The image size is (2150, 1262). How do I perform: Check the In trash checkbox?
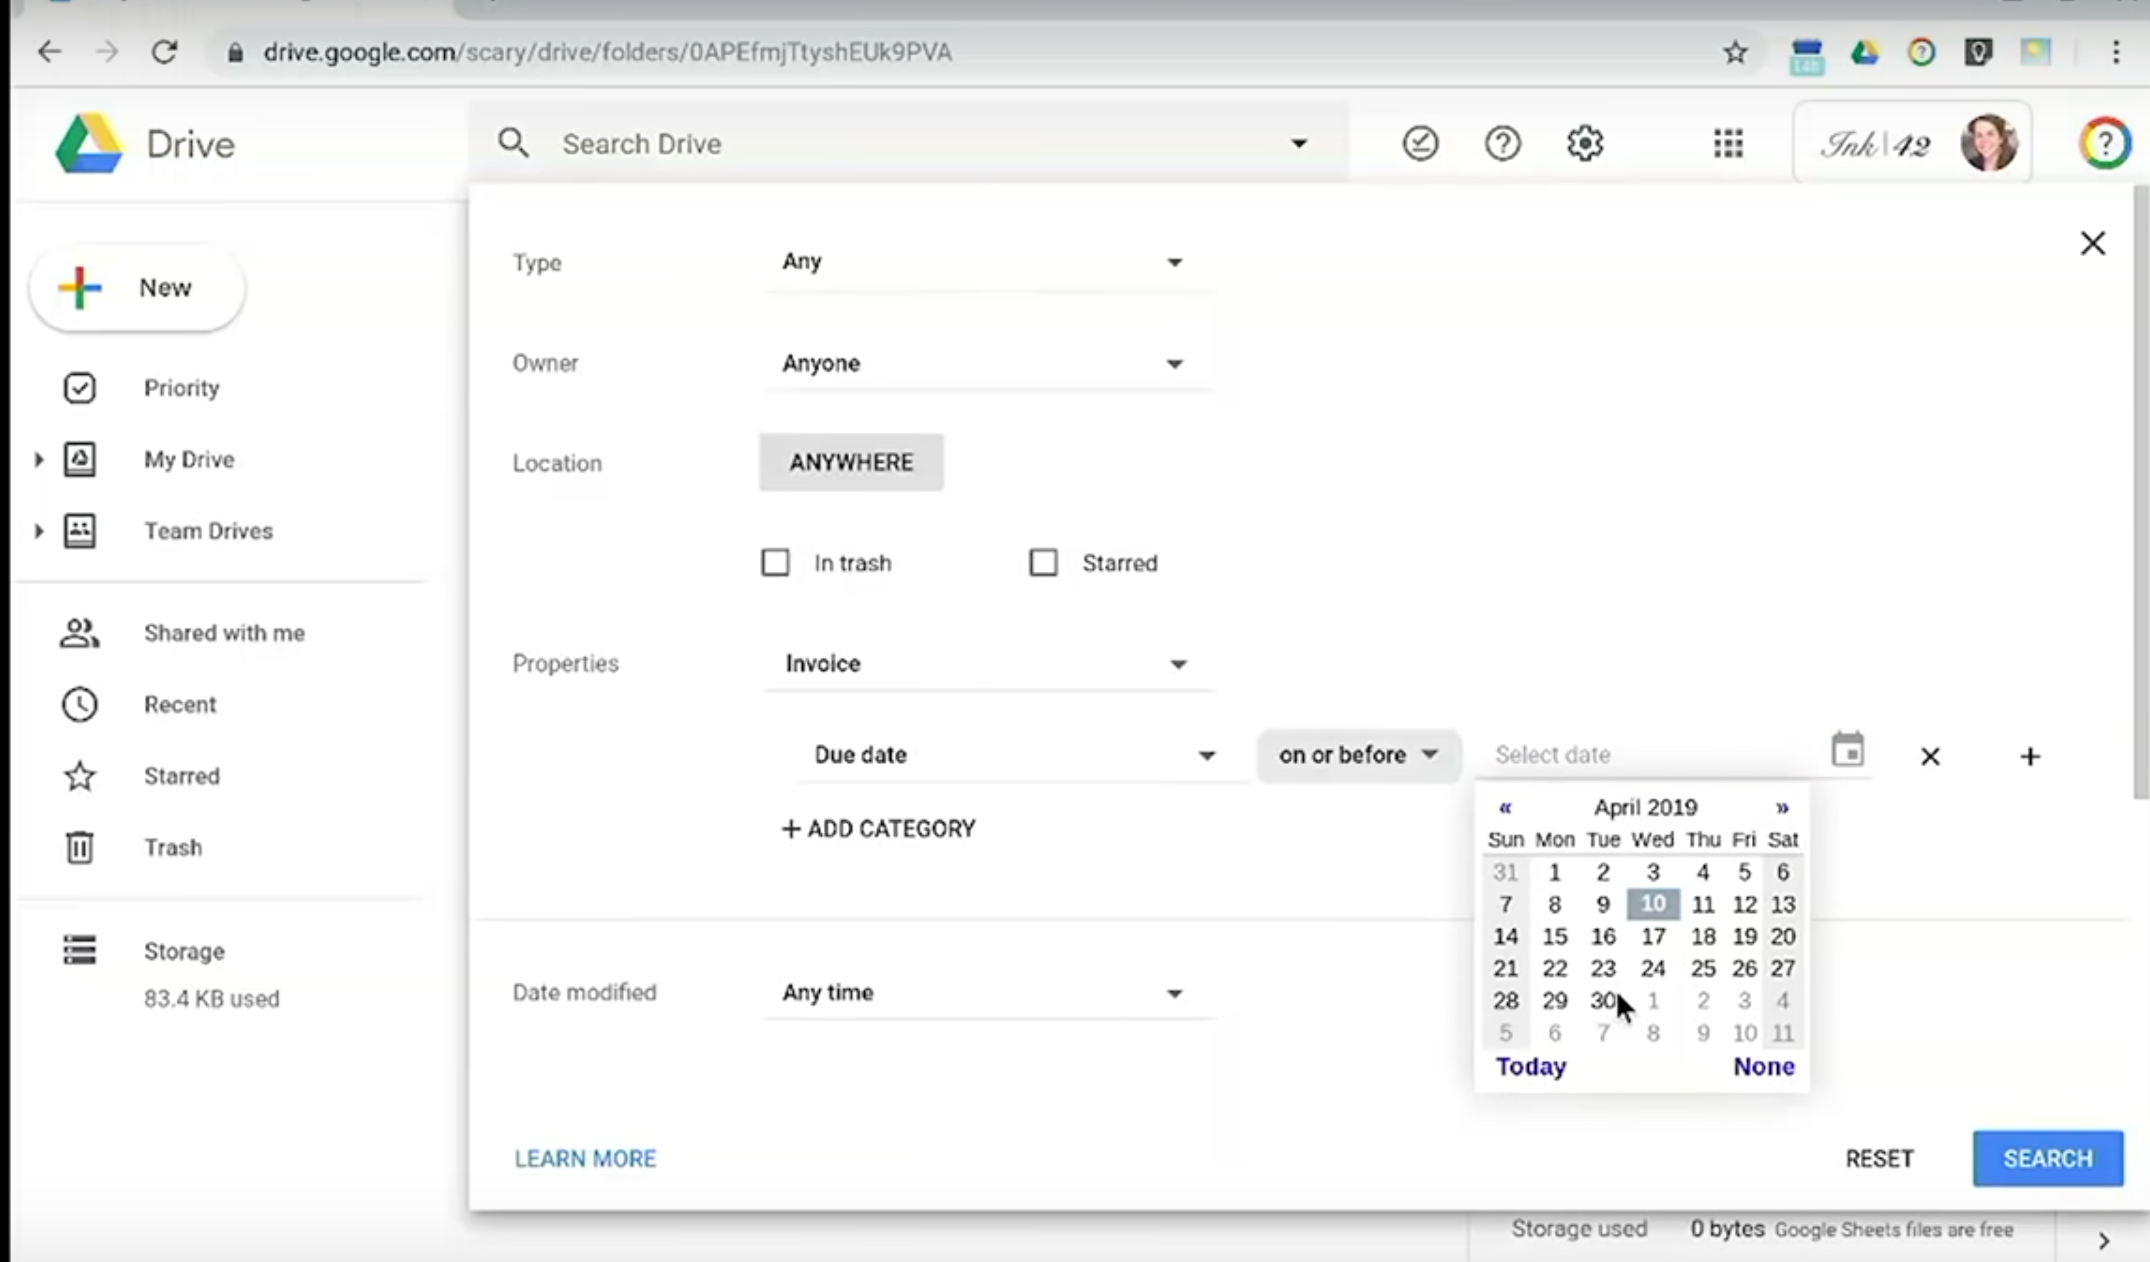[775, 563]
